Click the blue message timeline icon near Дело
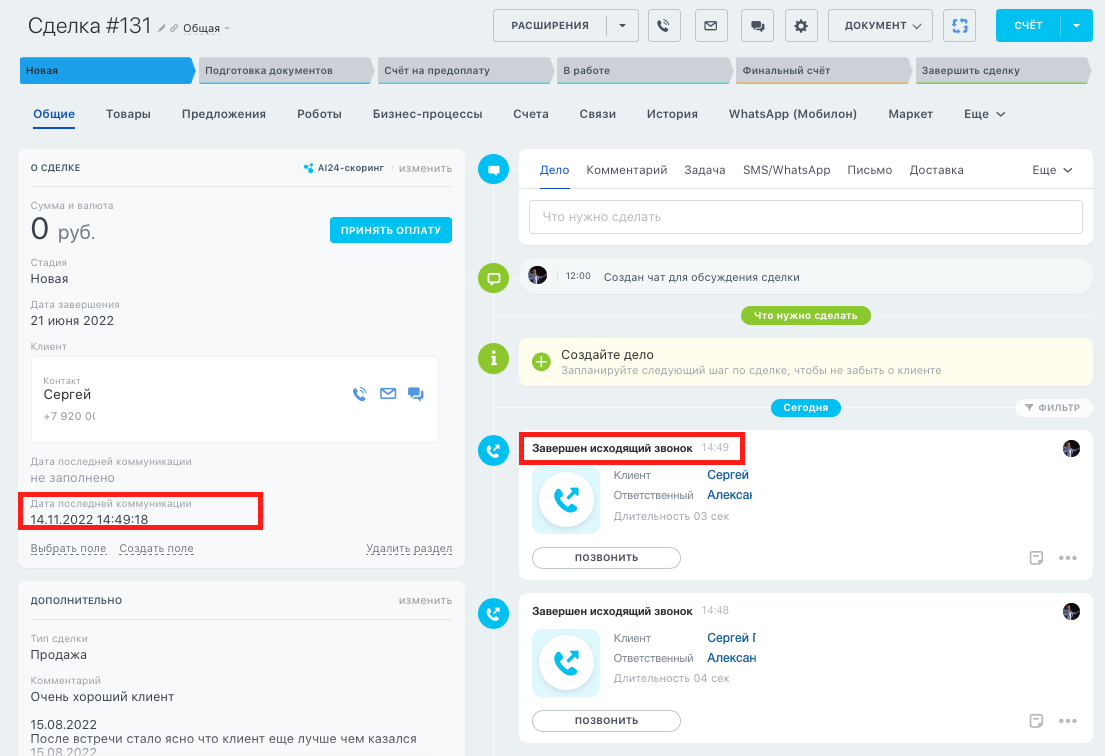This screenshot has height=756, width=1105. [x=493, y=170]
